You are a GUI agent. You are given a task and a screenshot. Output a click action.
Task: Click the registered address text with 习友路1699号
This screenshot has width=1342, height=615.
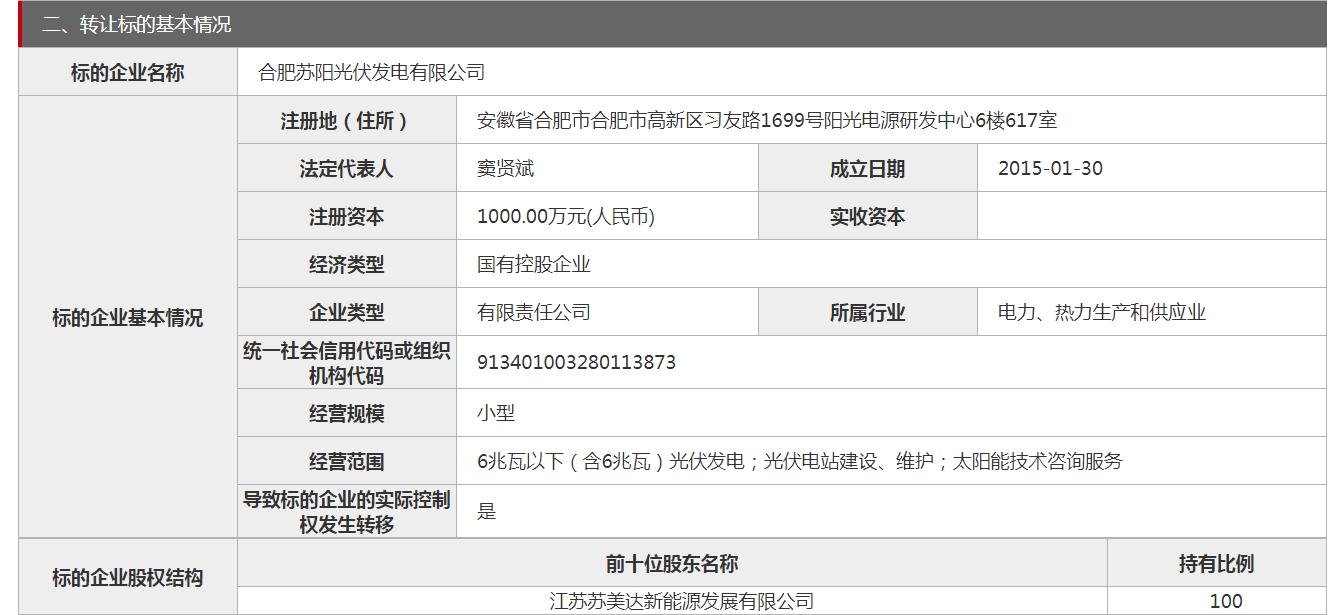tap(766, 121)
